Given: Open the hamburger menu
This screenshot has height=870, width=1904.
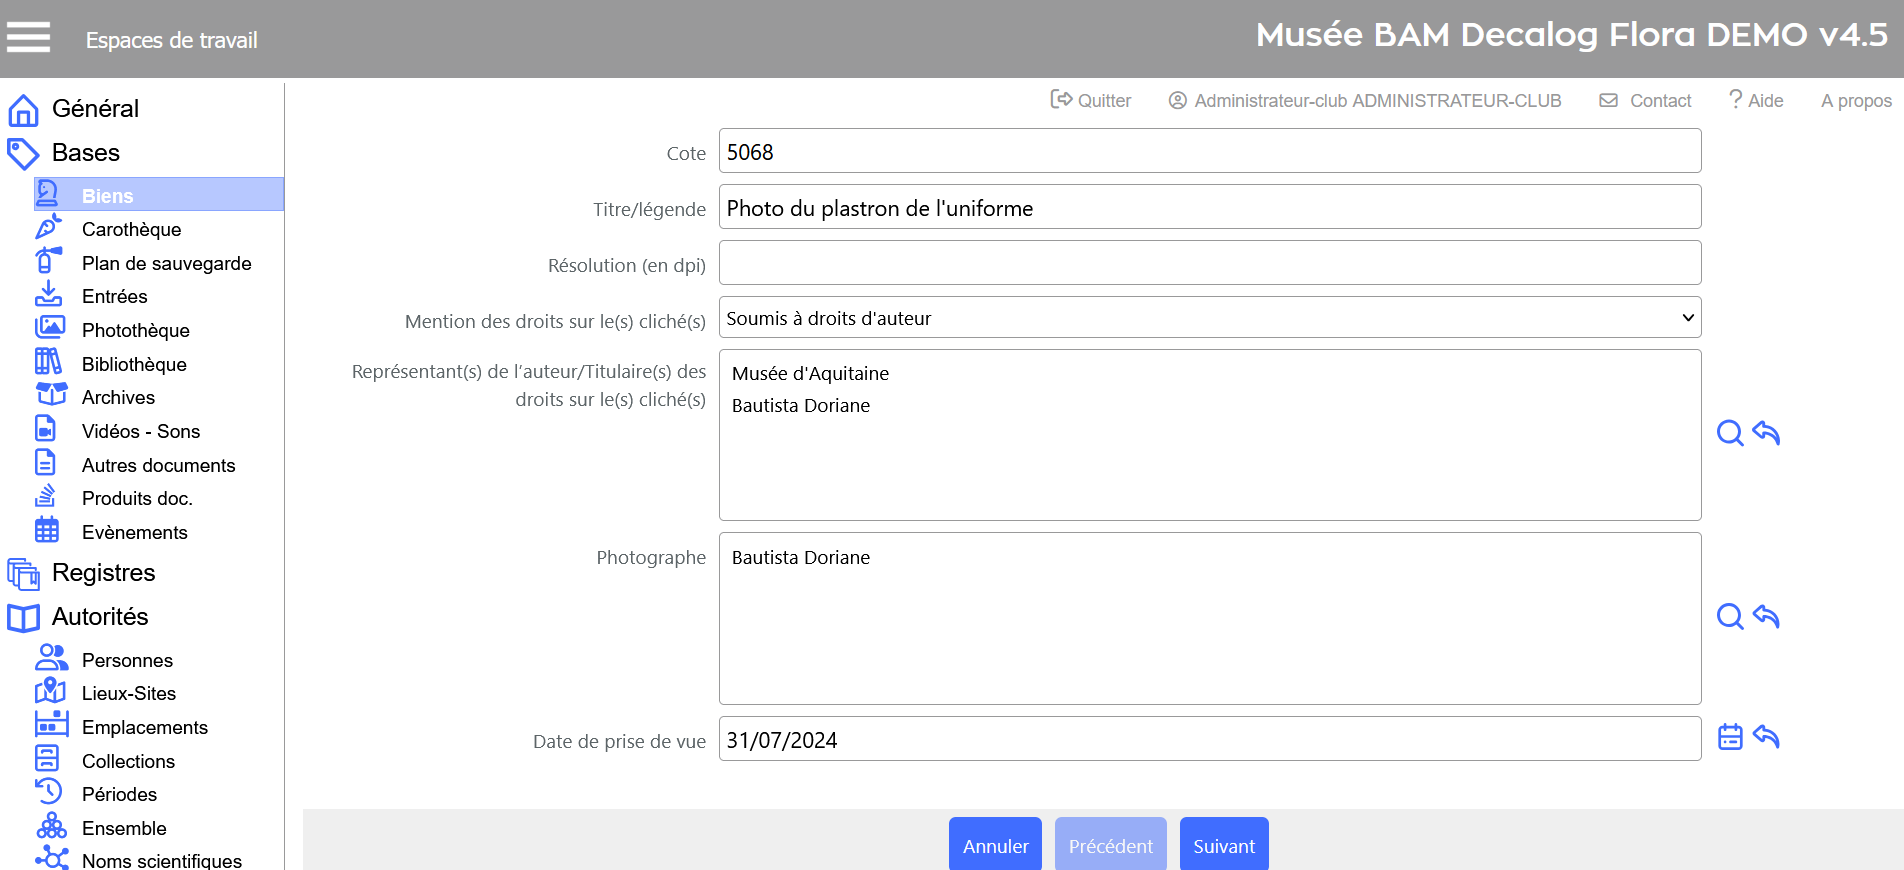Looking at the screenshot, I should click(x=28, y=38).
